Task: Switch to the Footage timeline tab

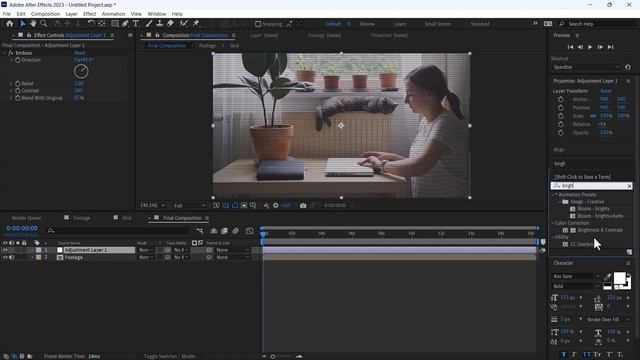Action: tap(82, 218)
